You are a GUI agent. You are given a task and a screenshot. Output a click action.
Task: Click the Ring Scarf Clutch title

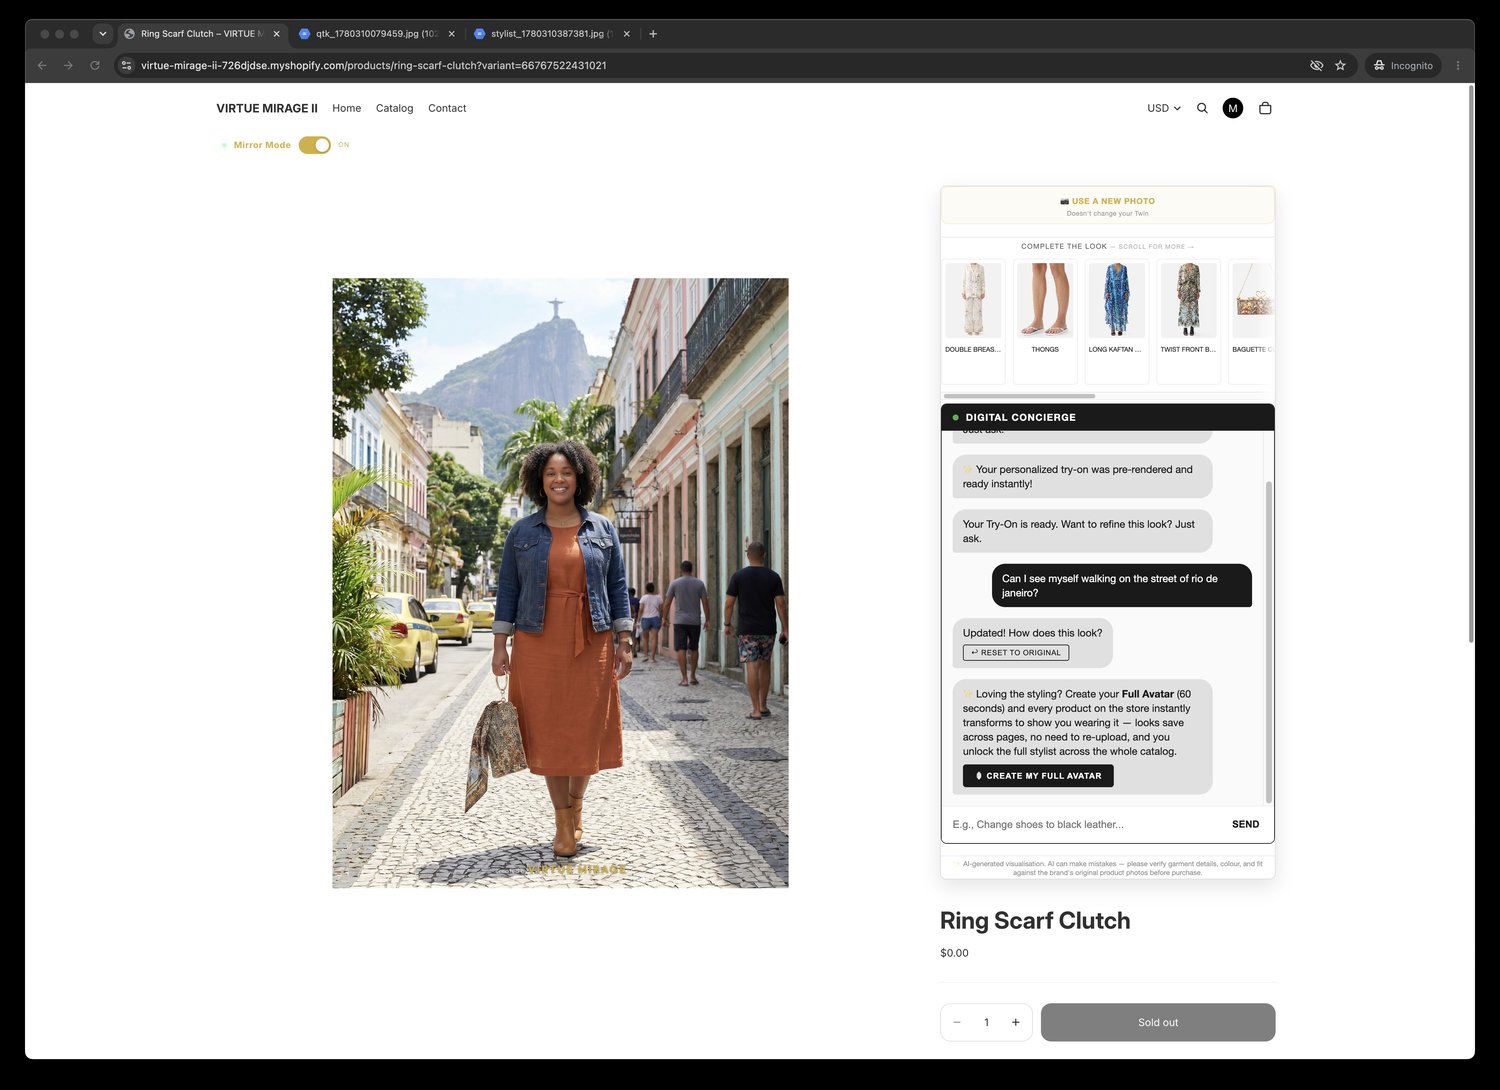click(1035, 920)
